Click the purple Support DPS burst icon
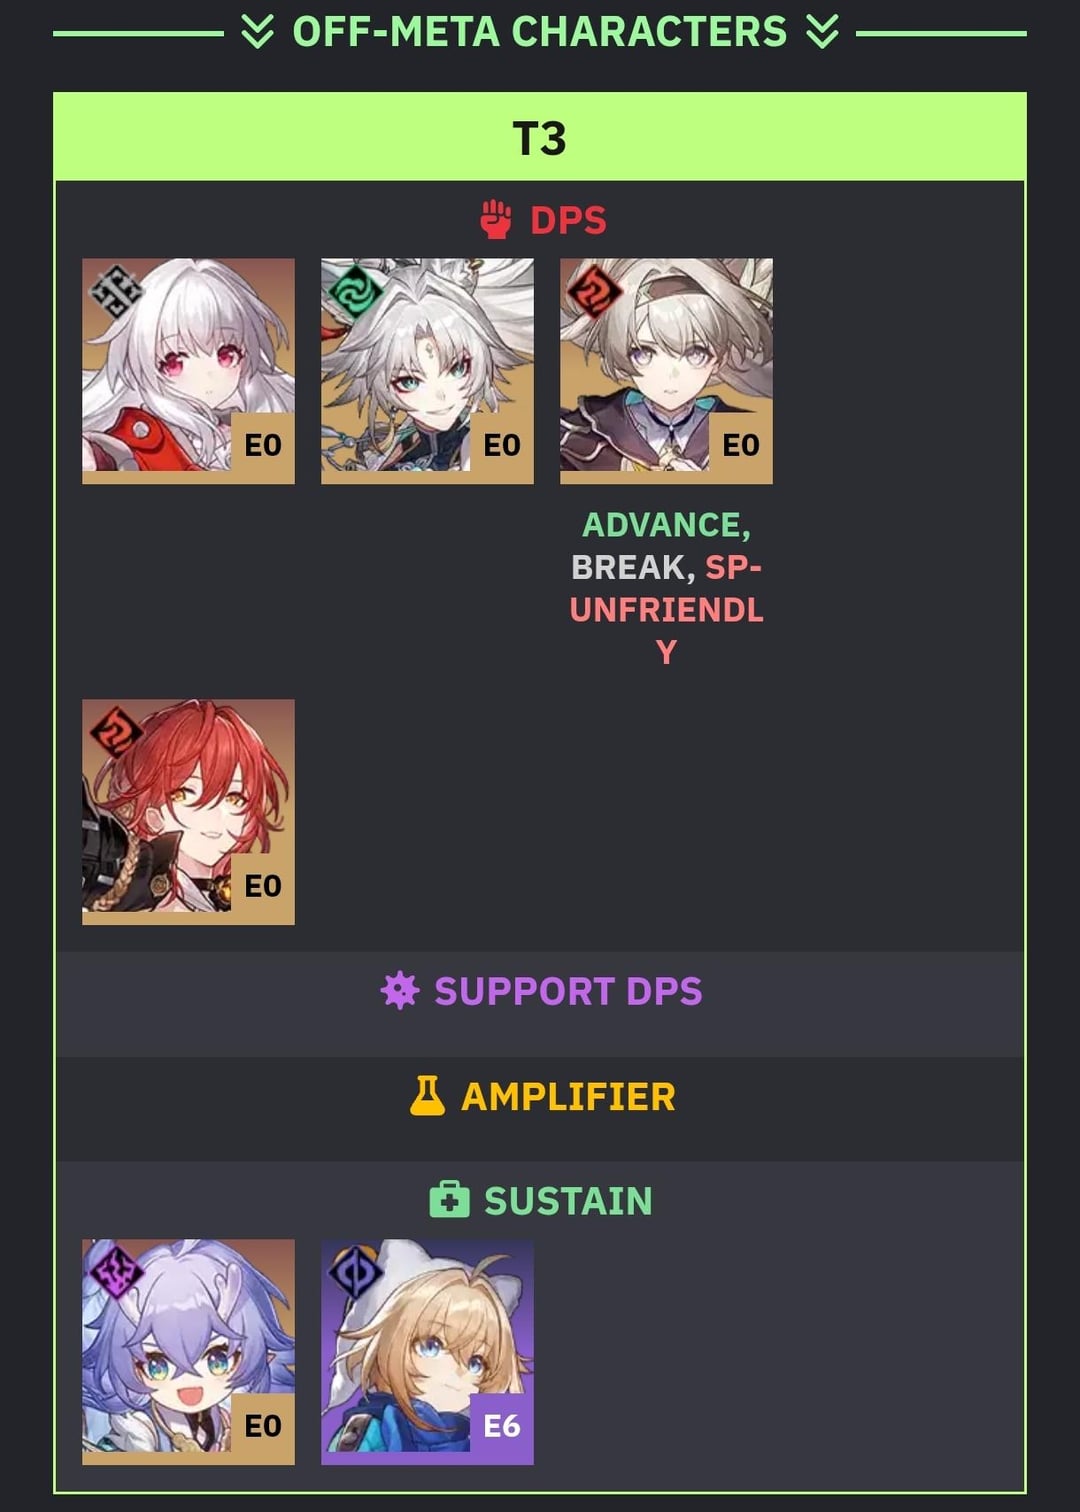Viewport: 1080px width, 1512px height. pos(399,990)
